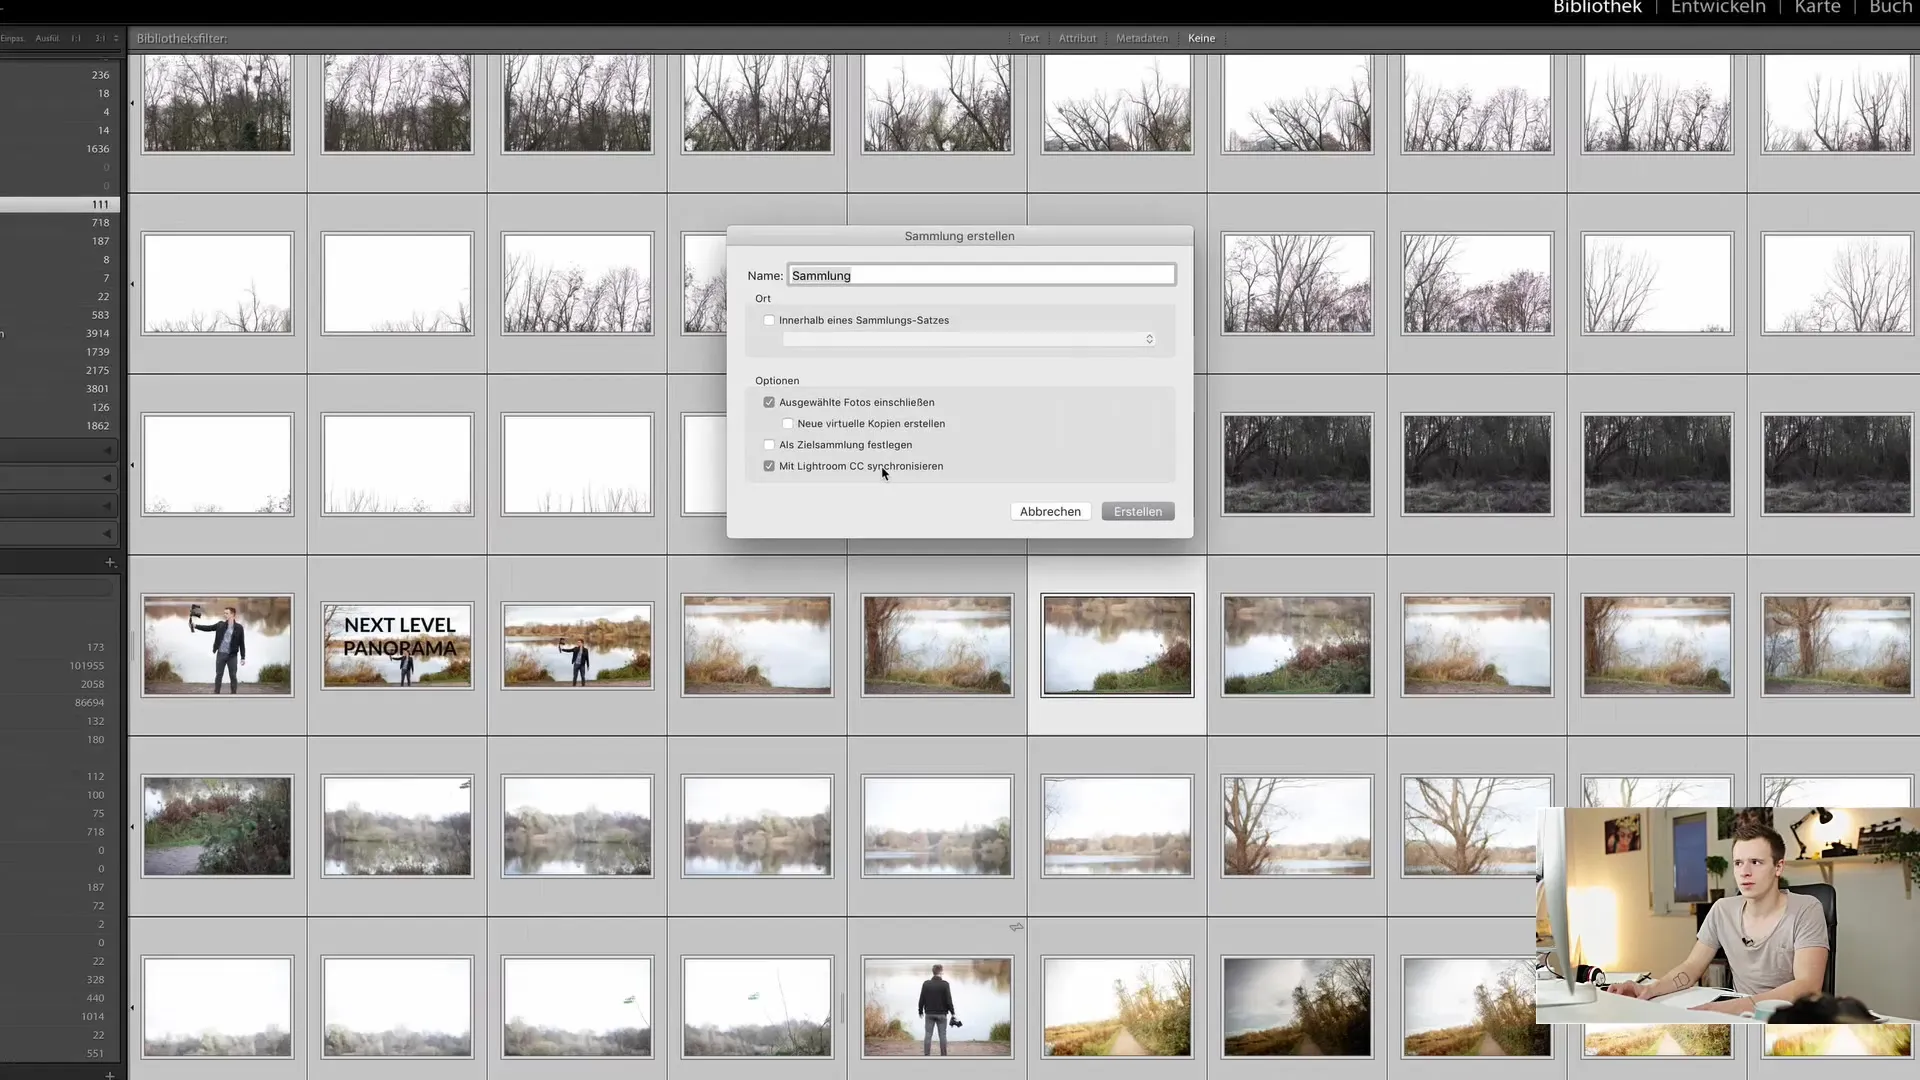Open the Entwickeln module
Viewport: 1920px width, 1080px height.
(1718, 8)
